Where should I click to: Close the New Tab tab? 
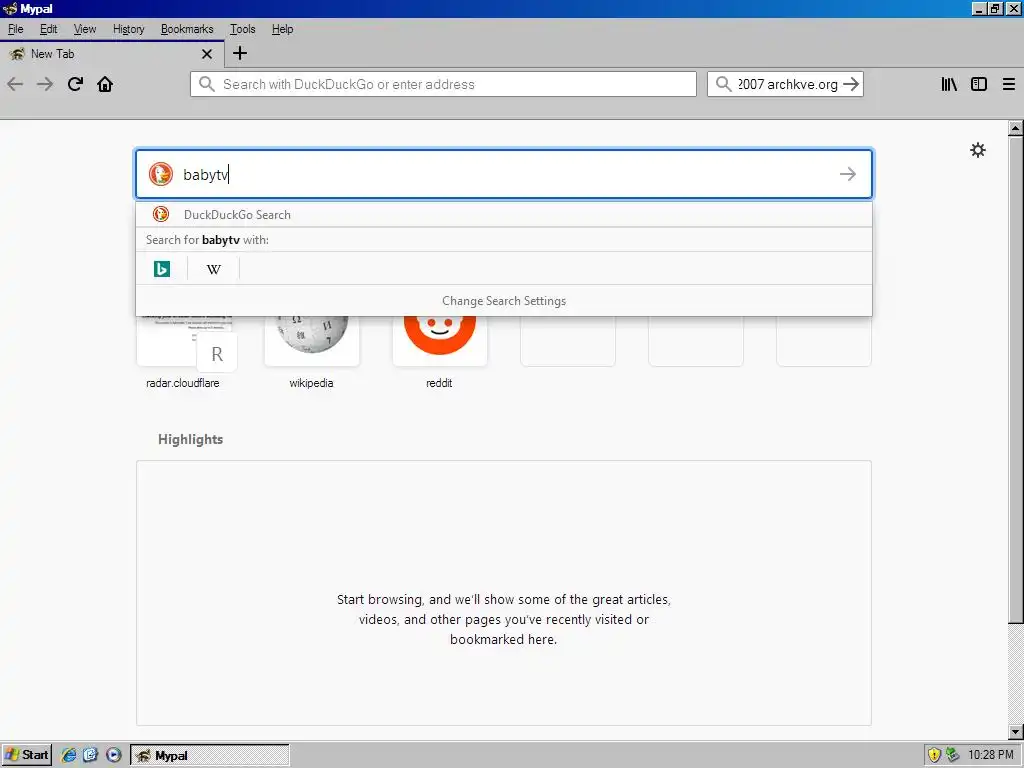pyautogui.click(x=207, y=54)
